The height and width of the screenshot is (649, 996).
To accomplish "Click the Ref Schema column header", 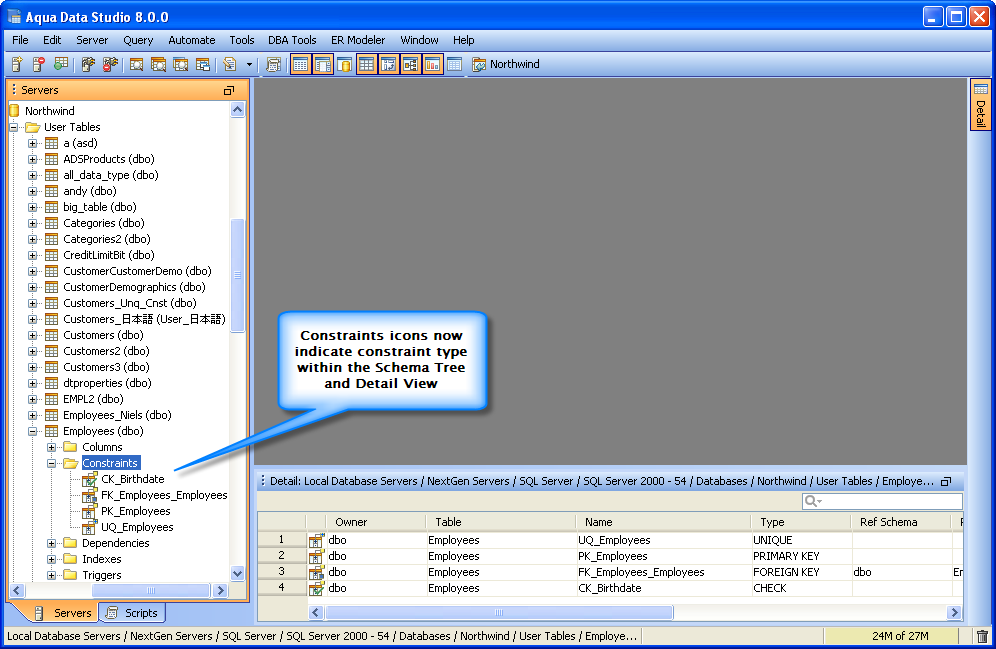I will (901, 522).
